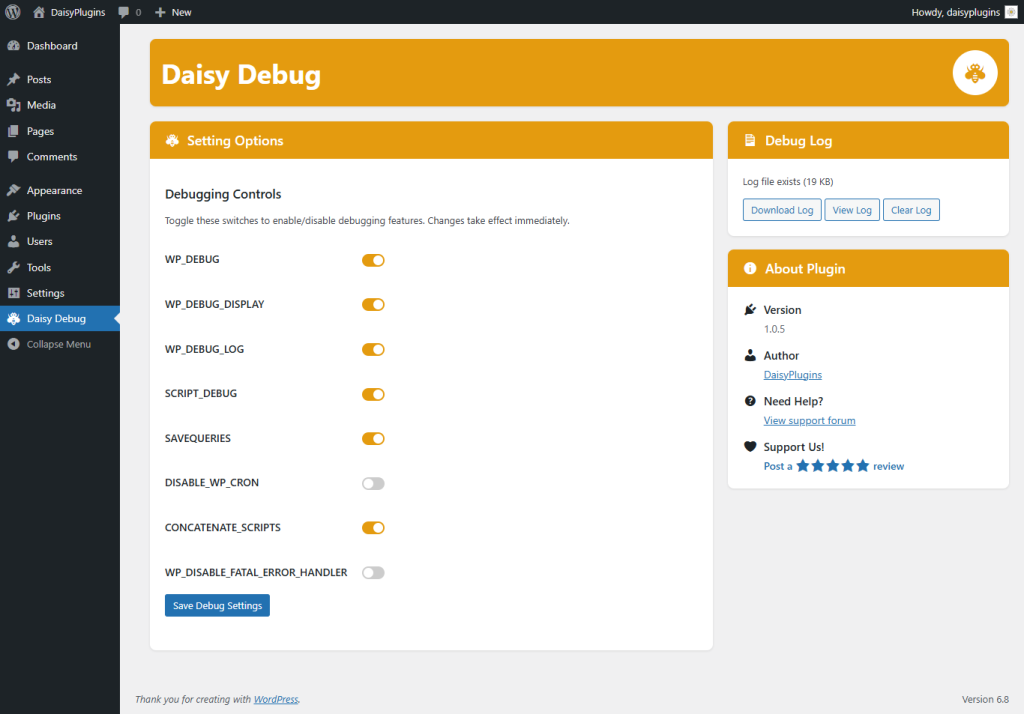Disable the WP_DEBUG toggle
This screenshot has width=1024, height=714.
[x=373, y=260]
